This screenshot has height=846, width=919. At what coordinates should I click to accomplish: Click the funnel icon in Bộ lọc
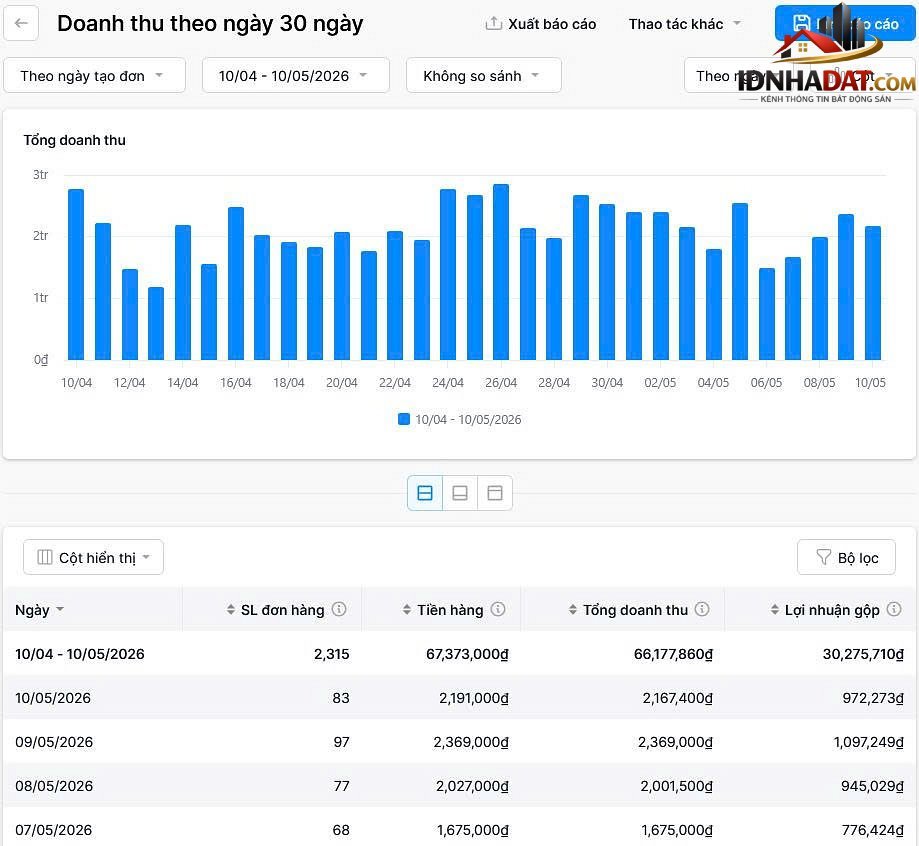click(x=823, y=557)
